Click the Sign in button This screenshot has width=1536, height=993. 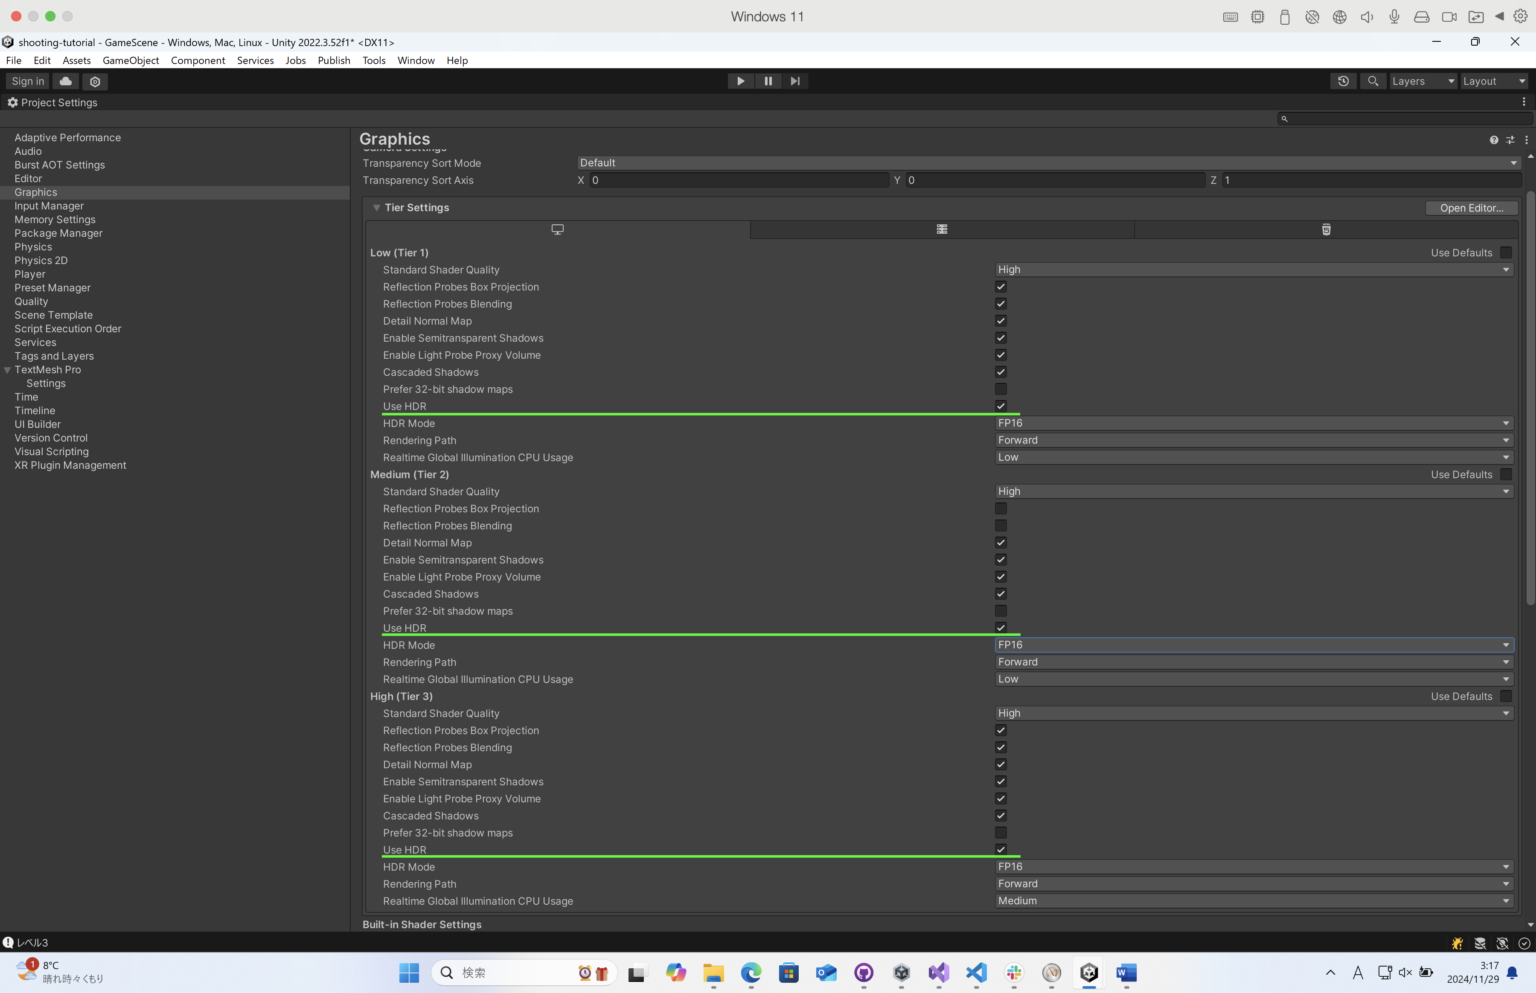[27, 81]
